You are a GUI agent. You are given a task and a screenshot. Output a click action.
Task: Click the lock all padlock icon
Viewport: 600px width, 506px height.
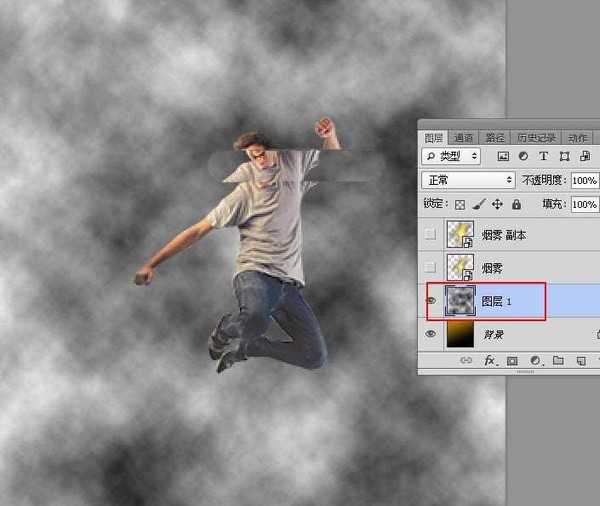516,204
